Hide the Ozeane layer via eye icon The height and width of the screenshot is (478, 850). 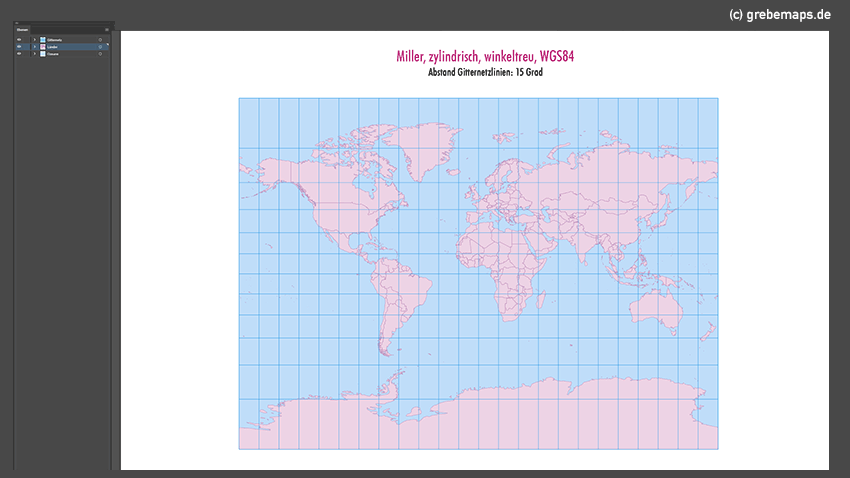click(x=19, y=53)
